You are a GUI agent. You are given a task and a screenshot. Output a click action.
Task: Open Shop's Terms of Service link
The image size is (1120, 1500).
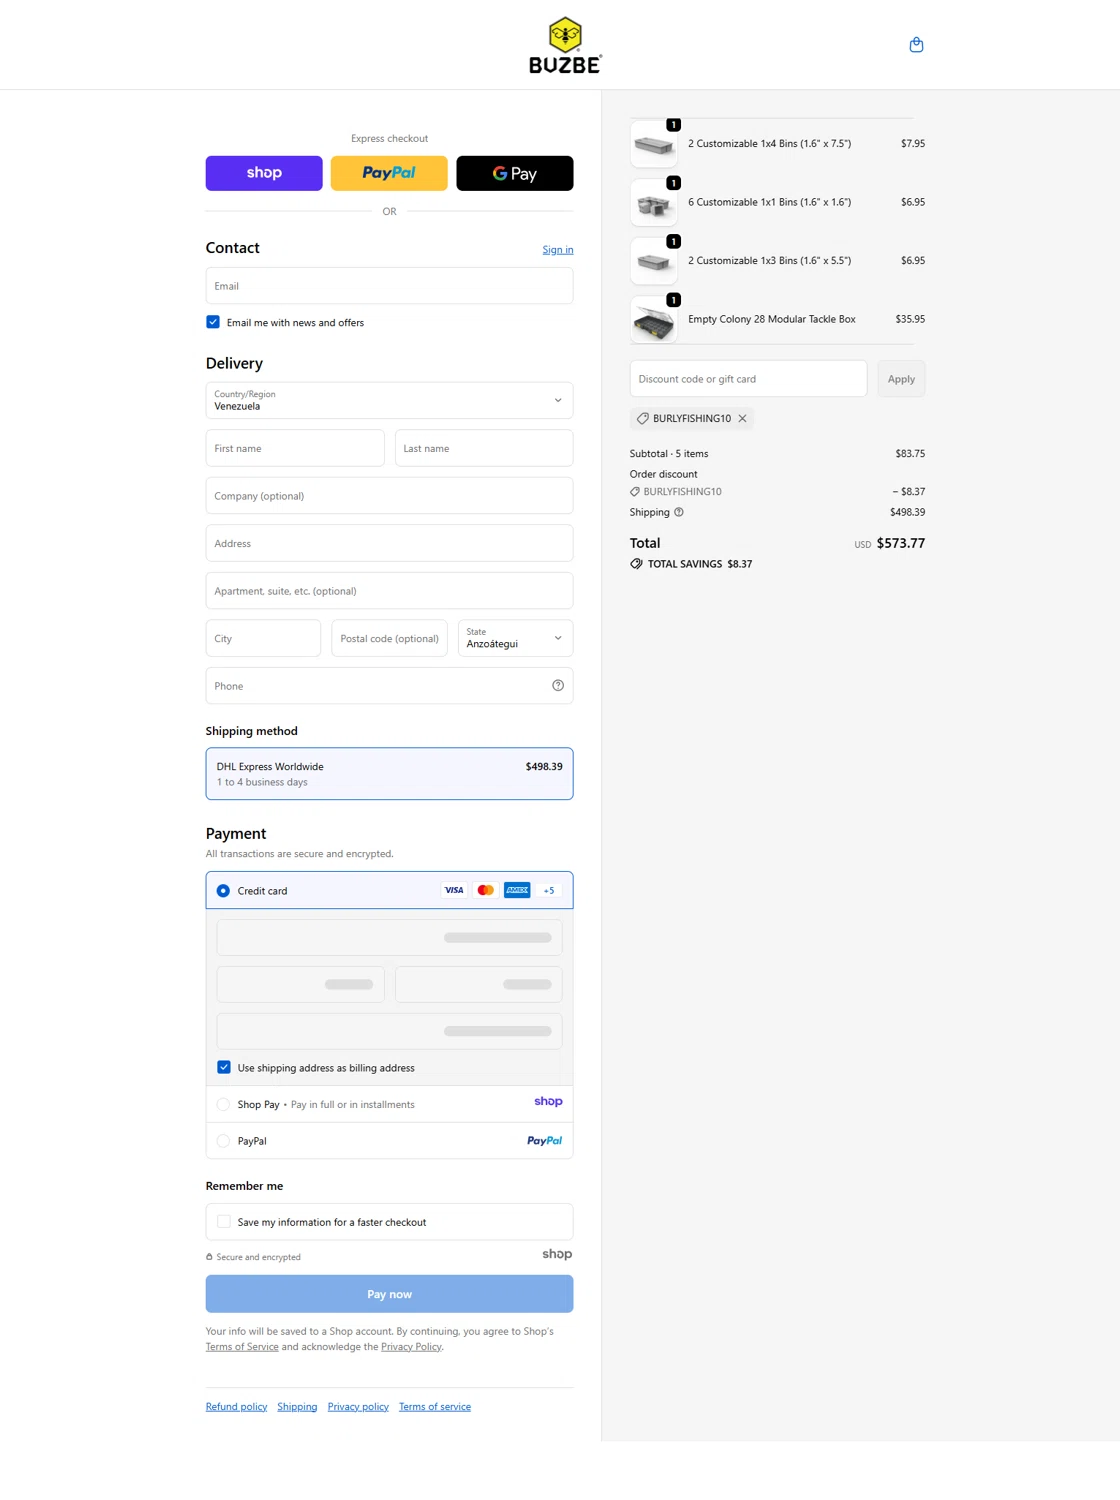tap(242, 1347)
